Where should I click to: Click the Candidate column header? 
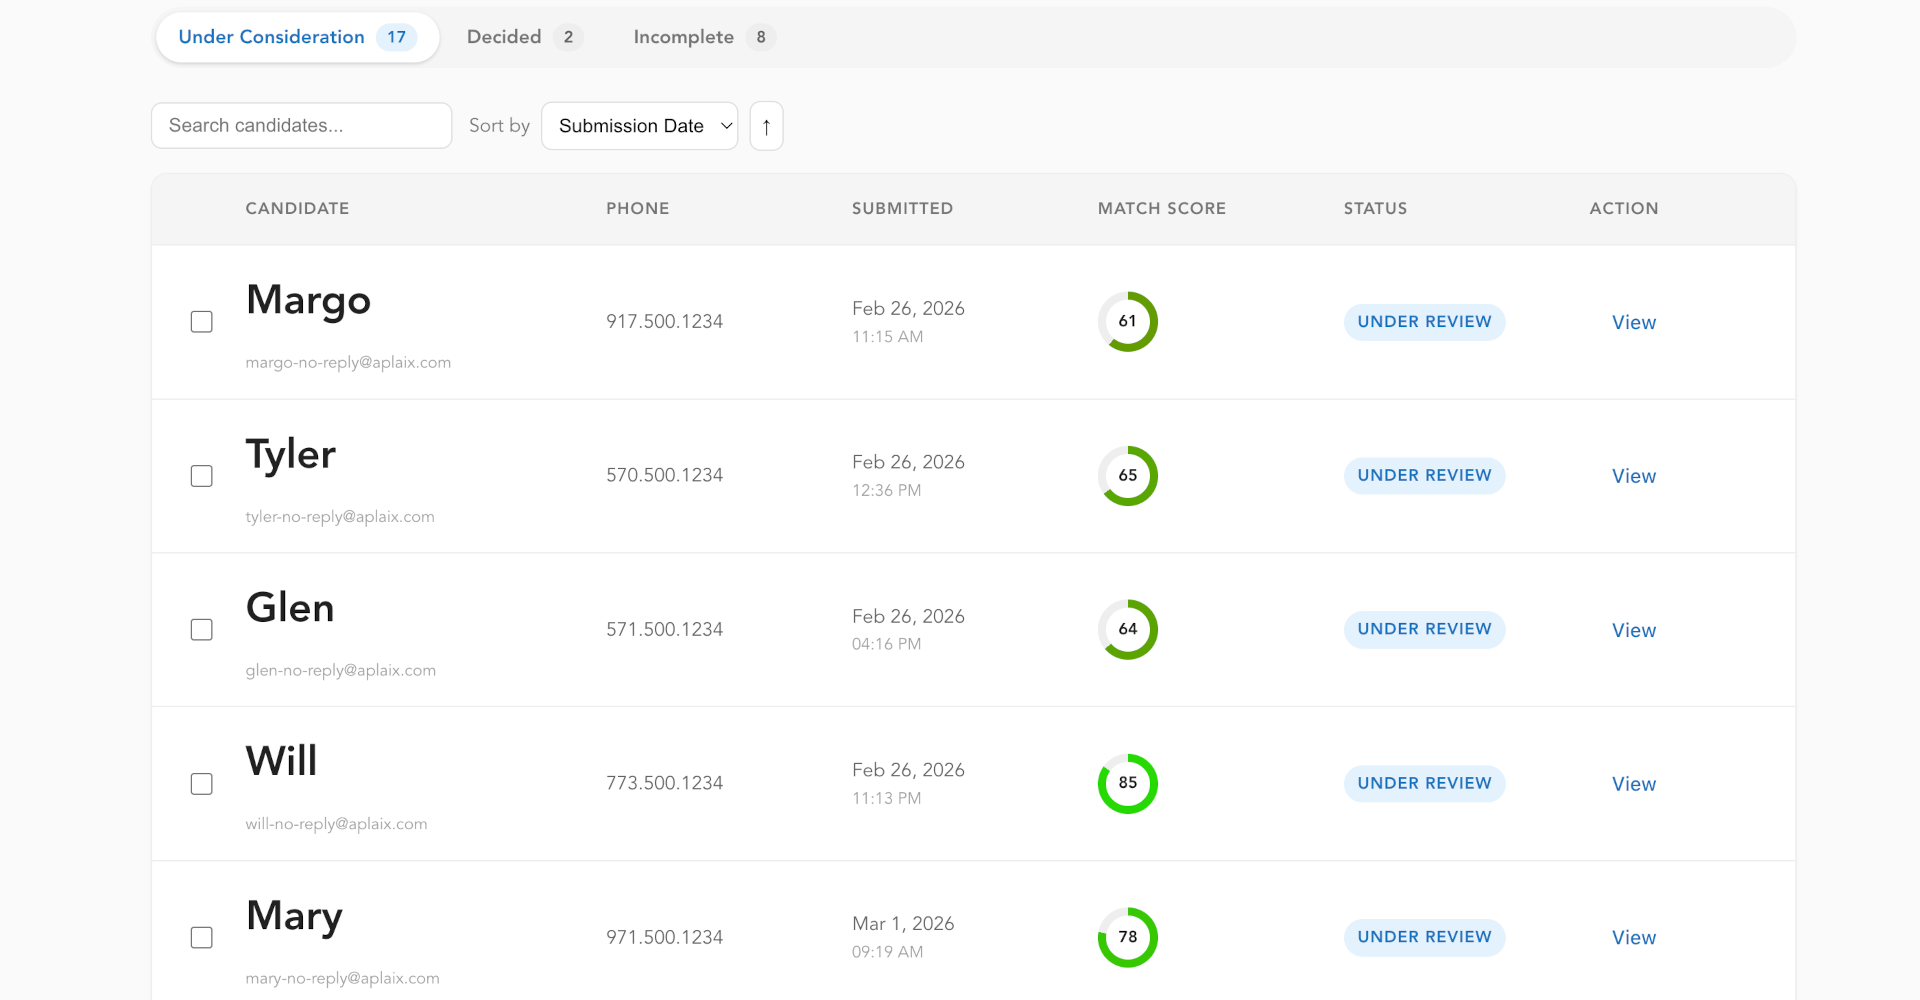[x=297, y=208]
